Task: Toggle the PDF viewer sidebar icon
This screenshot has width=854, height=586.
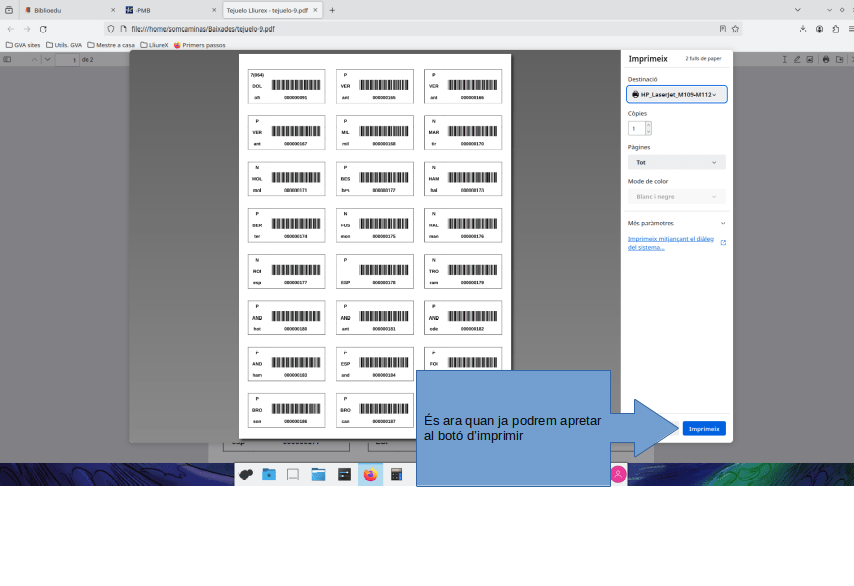Action: 7,59
